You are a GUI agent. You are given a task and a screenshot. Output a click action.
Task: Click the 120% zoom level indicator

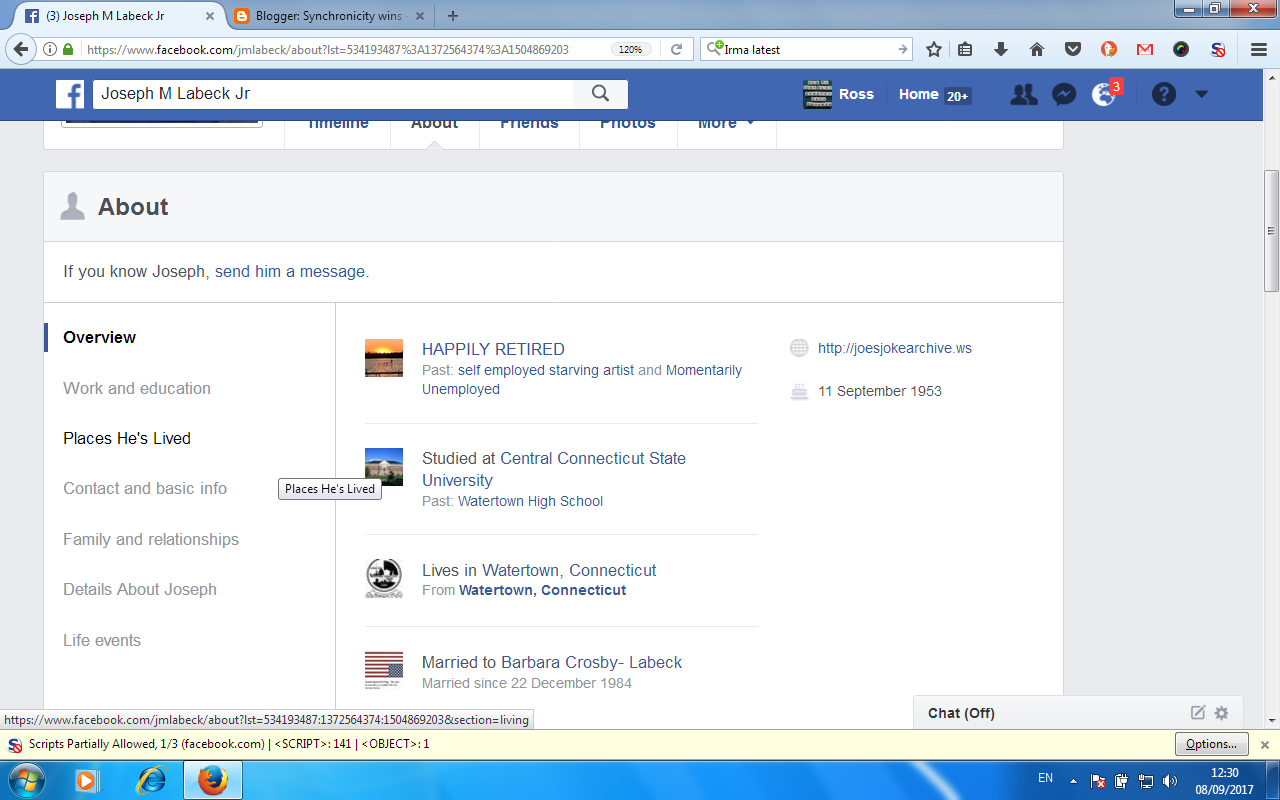pyautogui.click(x=630, y=49)
